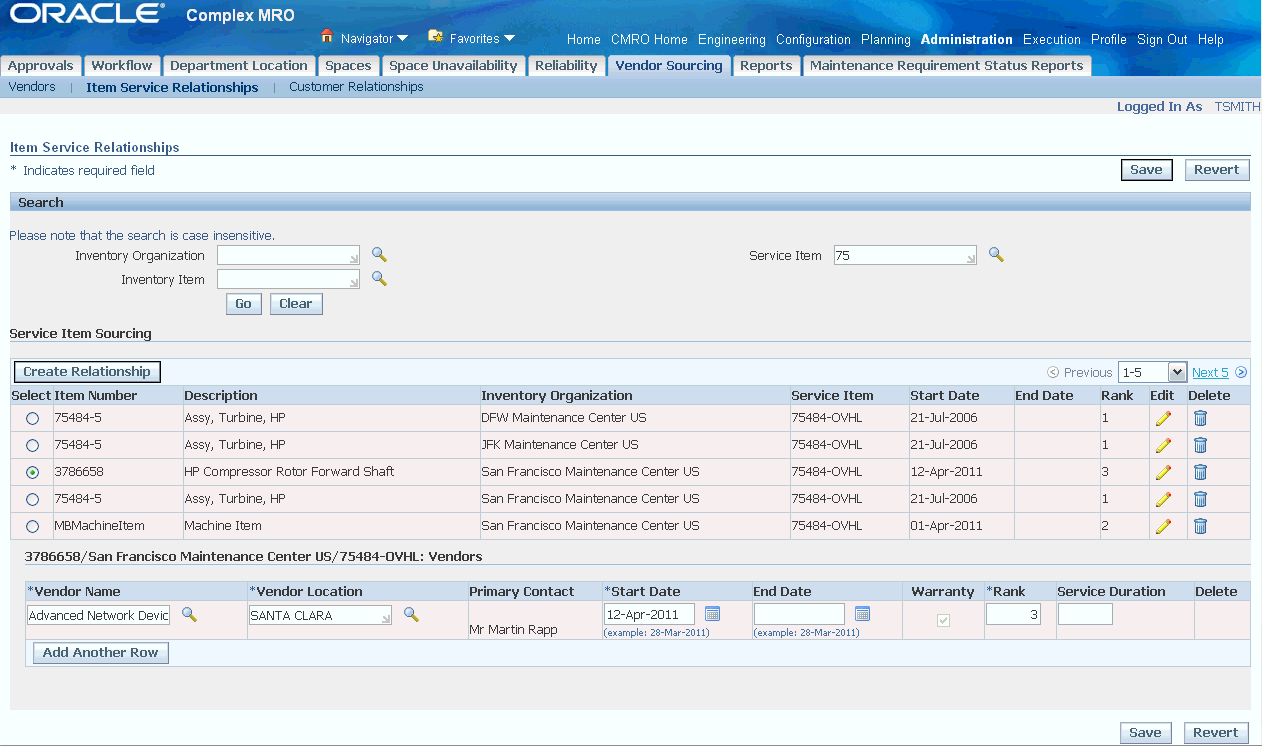Click the Previous page arrow icon
This screenshot has height=746, width=1262.
[x=1053, y=372]
